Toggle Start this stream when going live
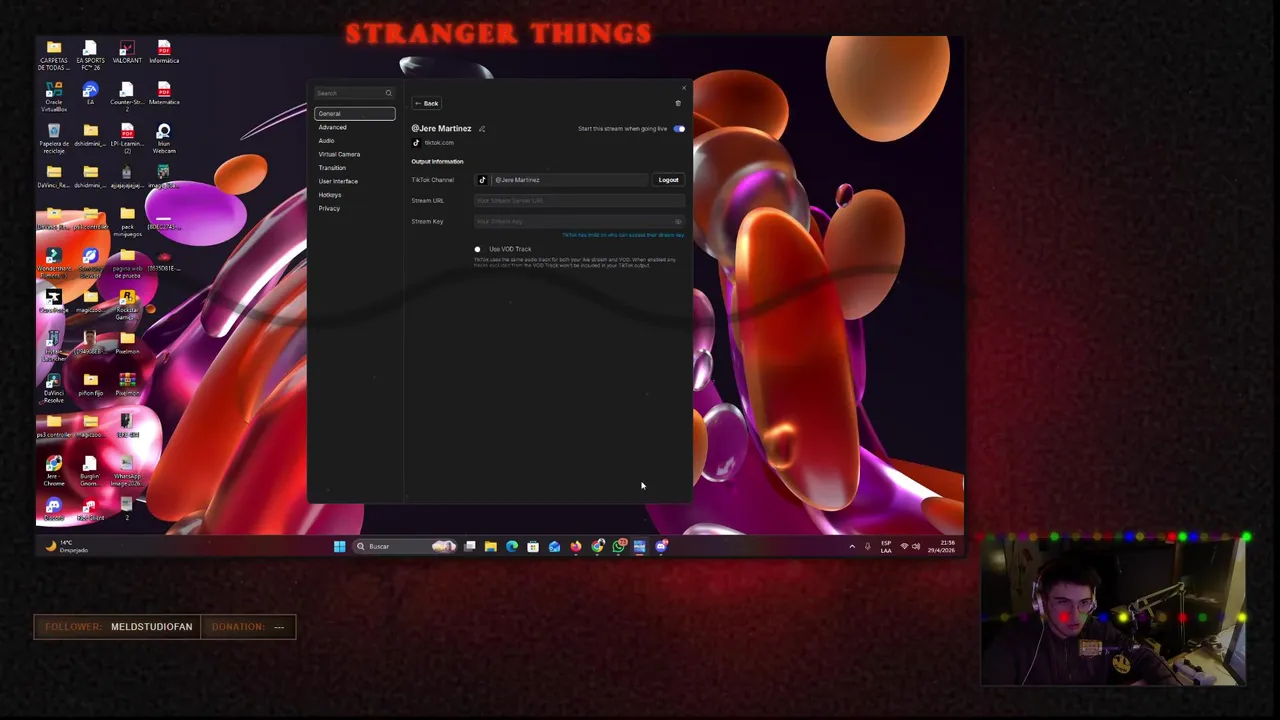 tap(680, 129)
